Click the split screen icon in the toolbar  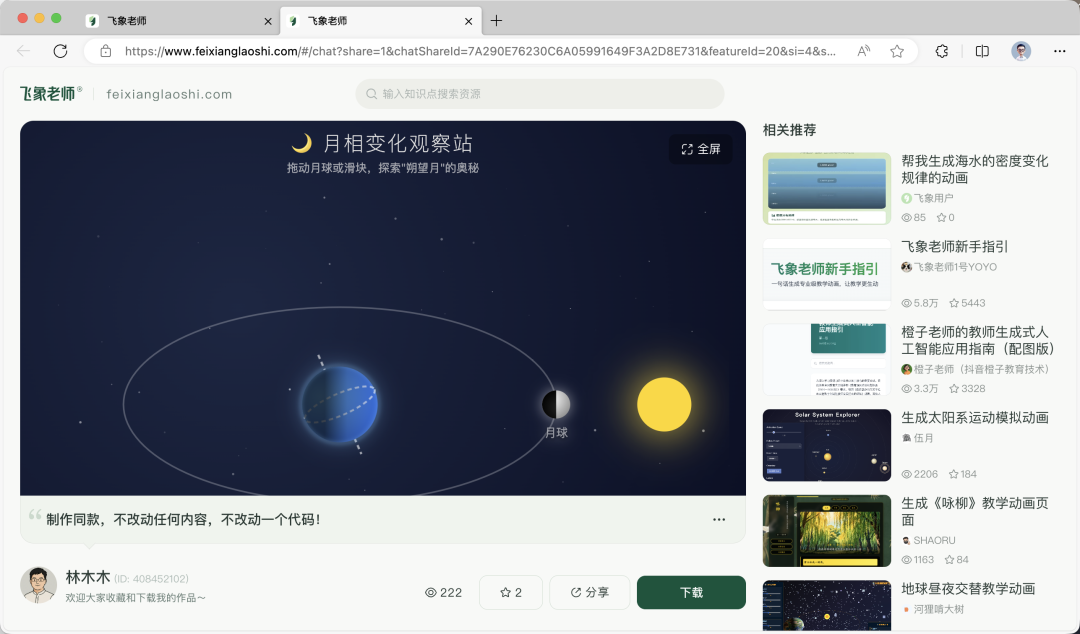click(981, 50)
